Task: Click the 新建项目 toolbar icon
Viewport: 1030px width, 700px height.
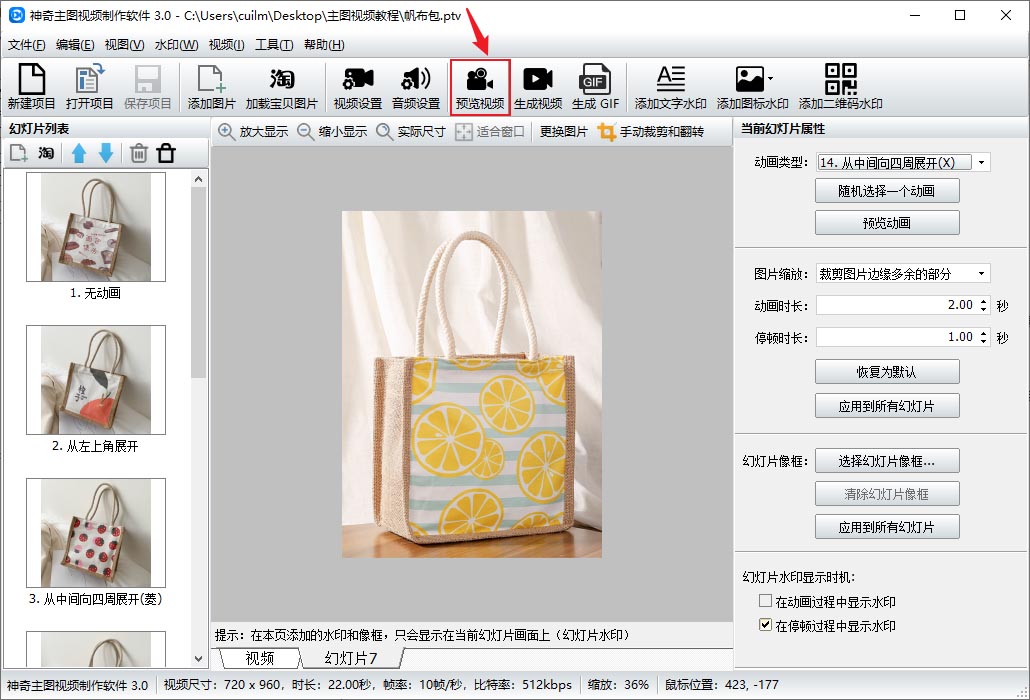Action: (x=32, y=86)
